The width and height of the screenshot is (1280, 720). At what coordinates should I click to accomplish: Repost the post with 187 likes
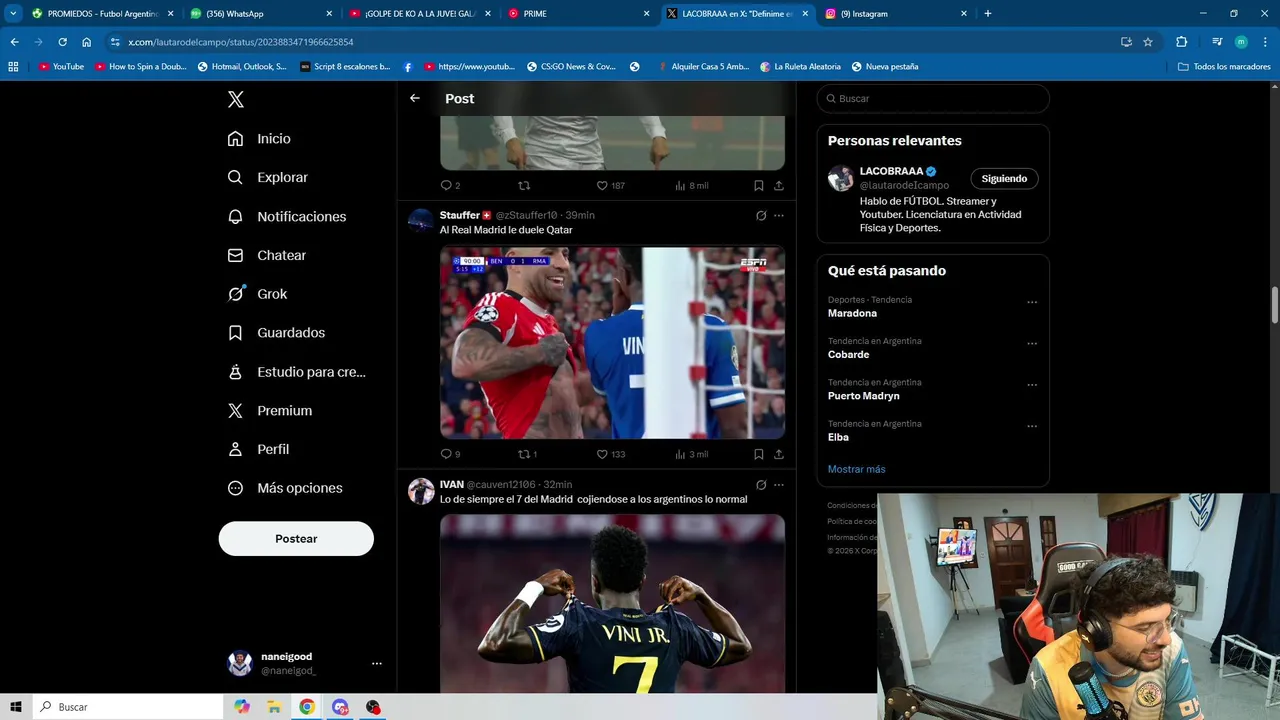pos(524,186)
